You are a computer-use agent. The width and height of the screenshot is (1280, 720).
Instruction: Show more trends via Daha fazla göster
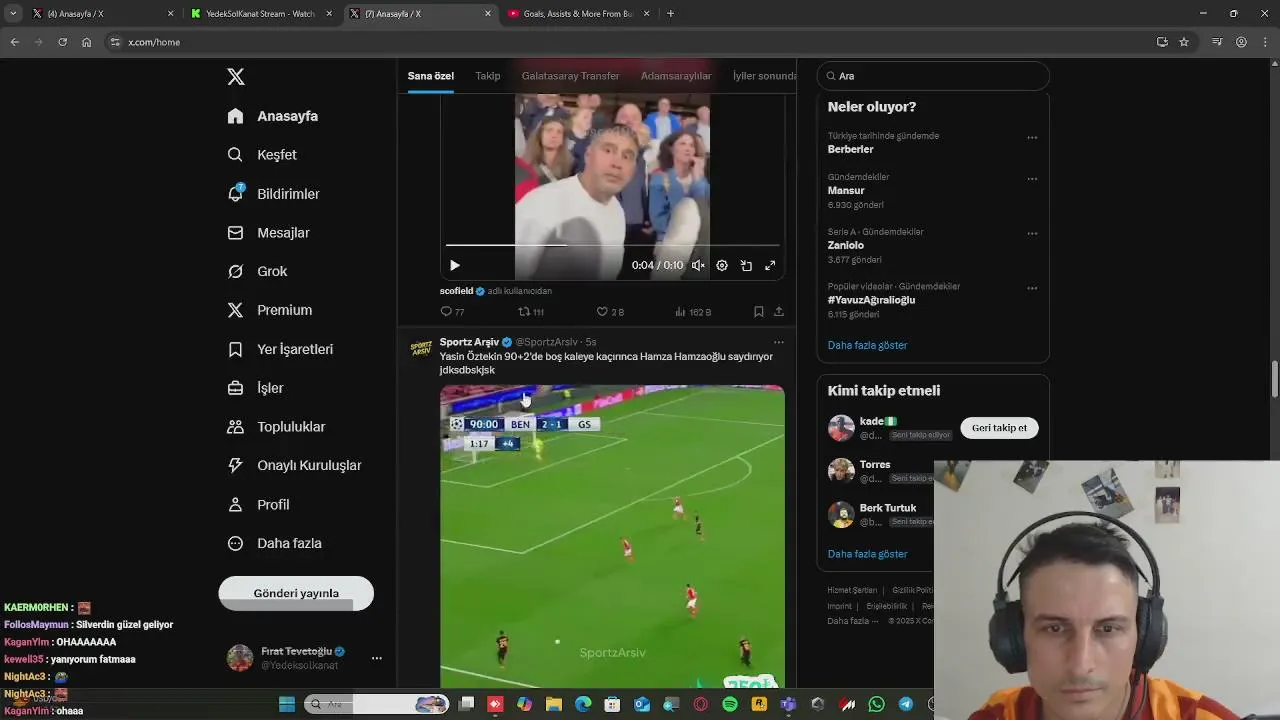867,345
